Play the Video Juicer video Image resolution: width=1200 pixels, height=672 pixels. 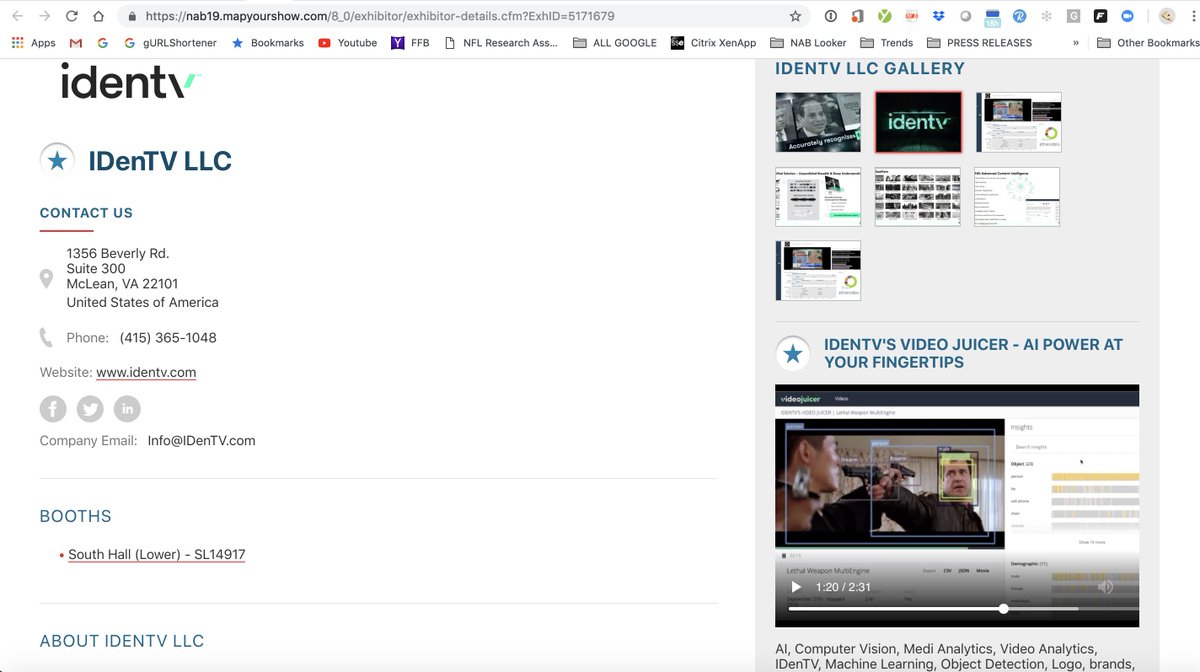[x=796, y=587]
